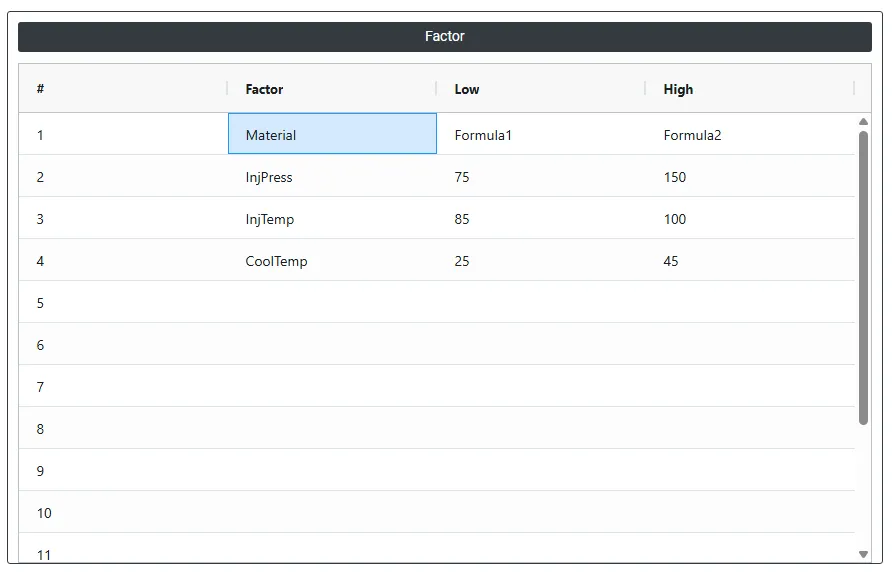The width and height of the screenshot is (893, 584).
Task: Select the InjPress cell
Action: 332,176
